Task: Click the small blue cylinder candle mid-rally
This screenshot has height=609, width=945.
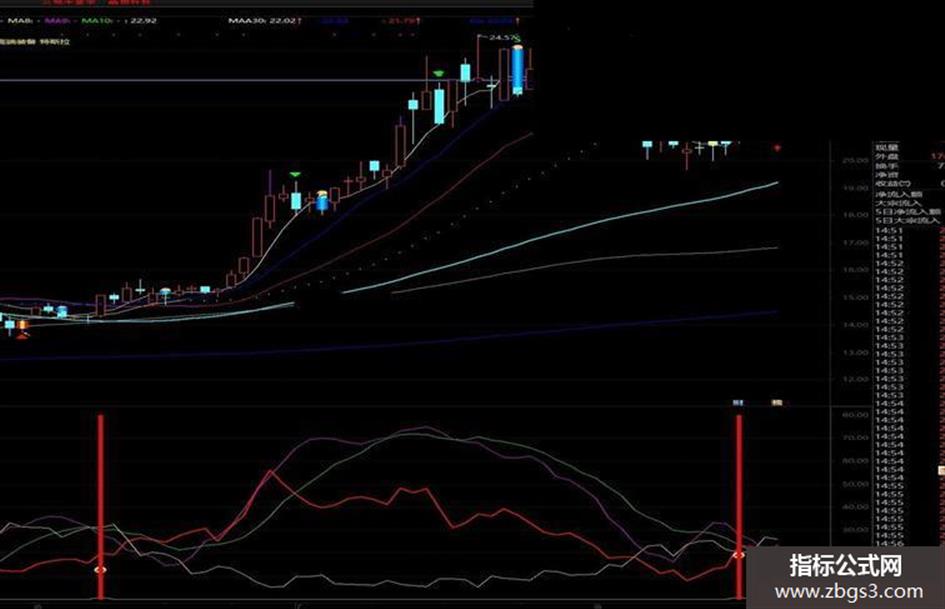Action: click(322, 201)
